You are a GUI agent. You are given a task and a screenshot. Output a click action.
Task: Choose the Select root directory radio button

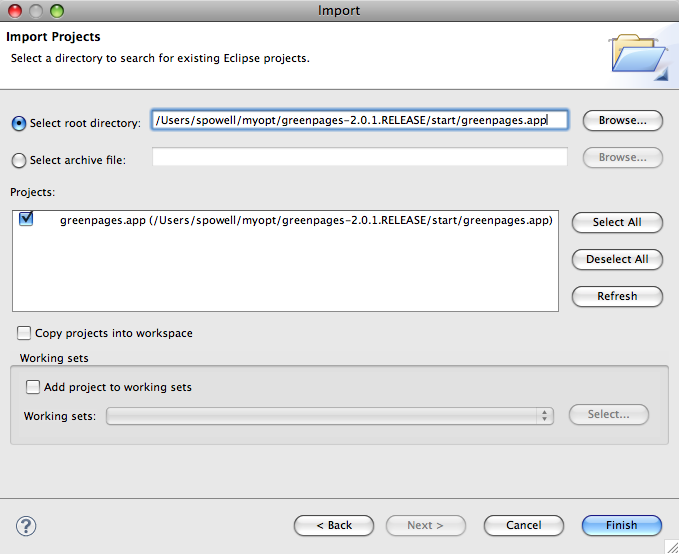[x=19, y=123]
